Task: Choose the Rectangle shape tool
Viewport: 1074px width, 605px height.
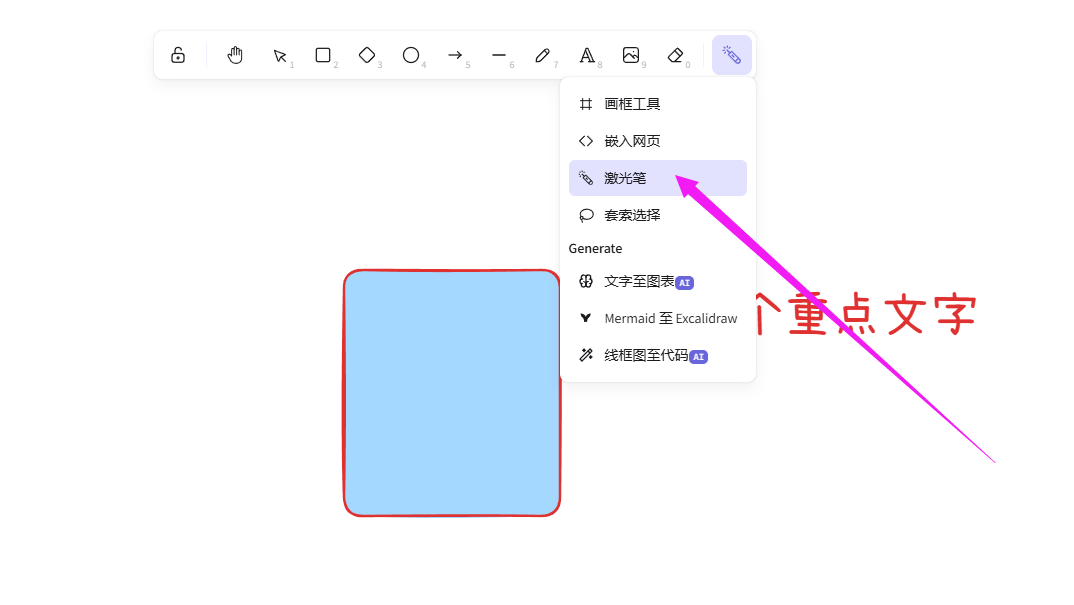Action: 323,55
